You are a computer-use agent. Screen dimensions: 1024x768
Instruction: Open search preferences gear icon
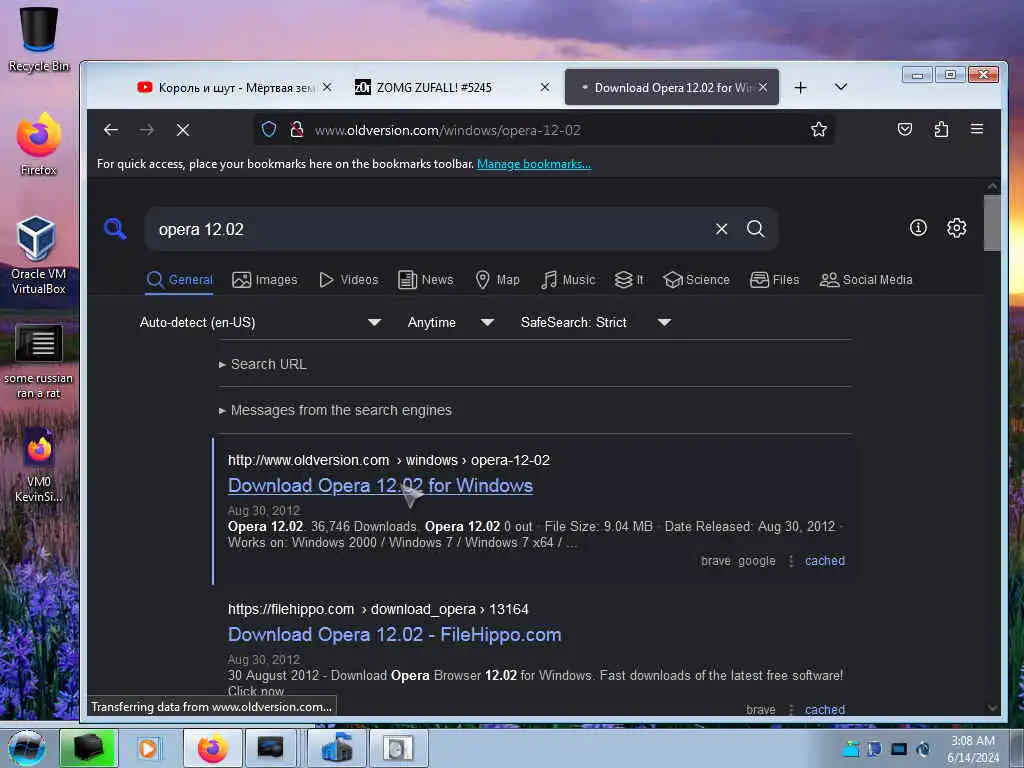(x=956, y=227)
